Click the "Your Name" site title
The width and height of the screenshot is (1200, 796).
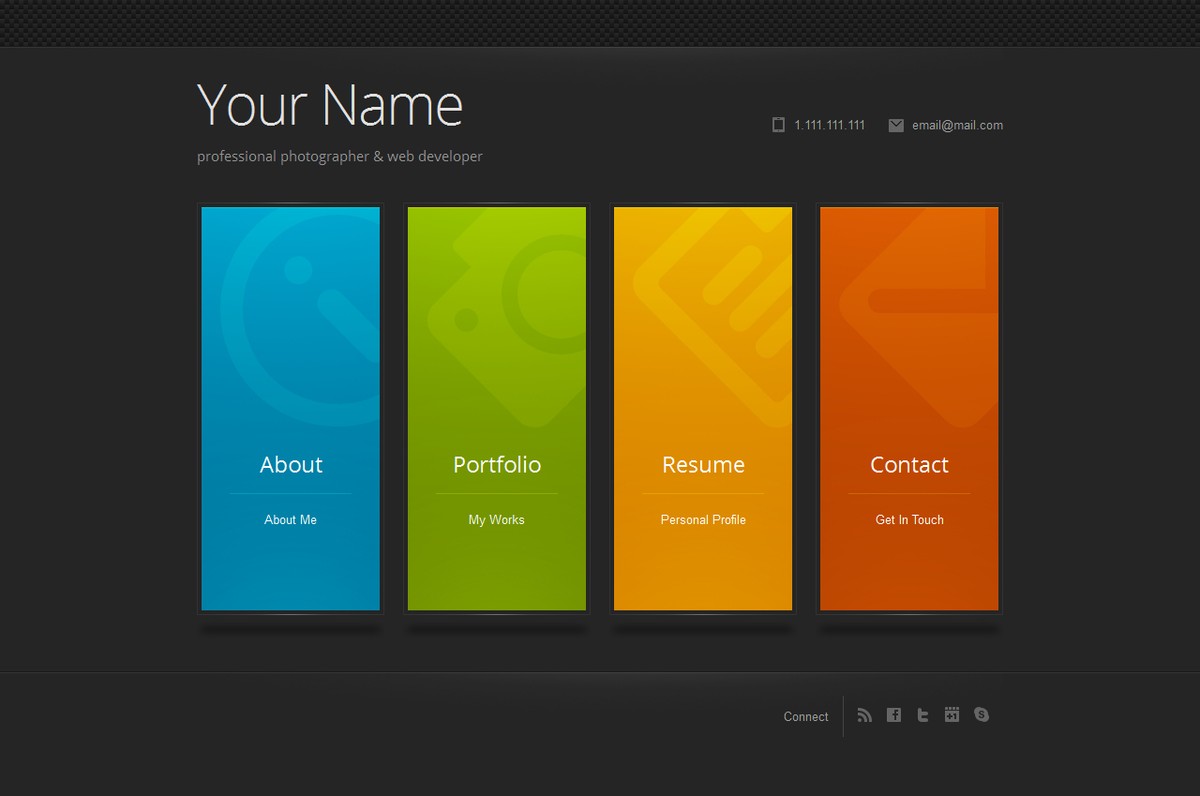[330, 105]
